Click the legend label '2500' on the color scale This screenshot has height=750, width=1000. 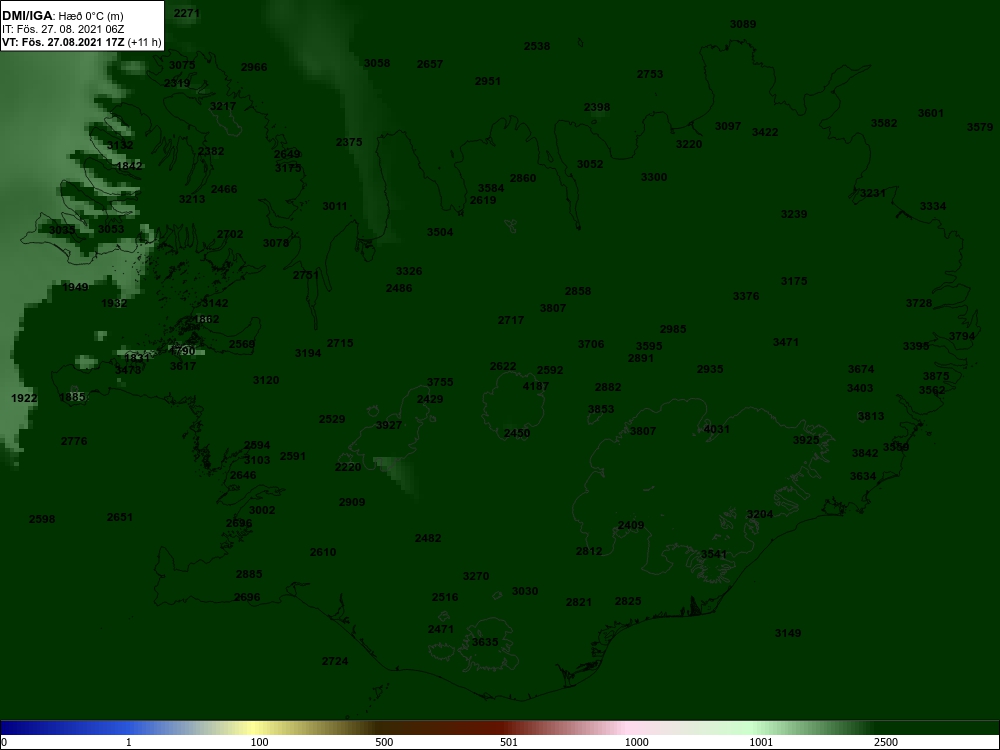[x=886, y=742]
